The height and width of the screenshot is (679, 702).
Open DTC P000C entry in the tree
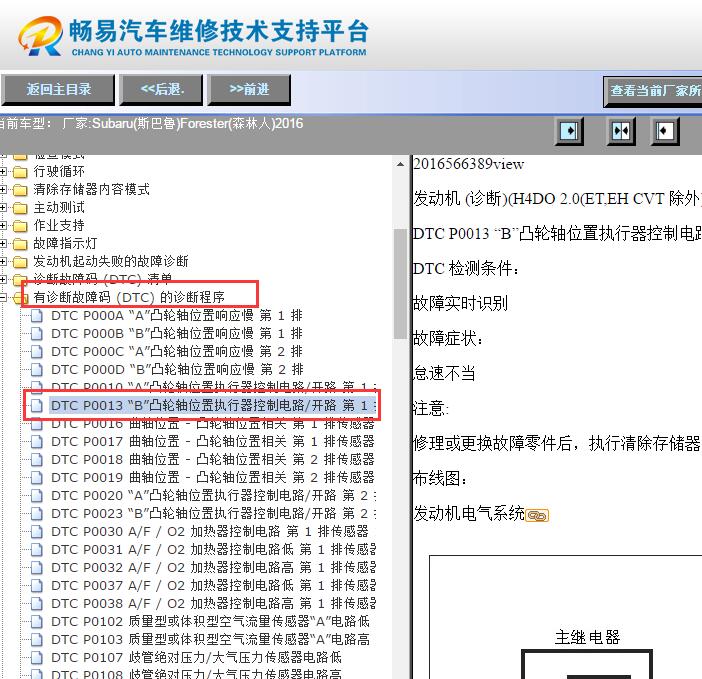[177, 351]
